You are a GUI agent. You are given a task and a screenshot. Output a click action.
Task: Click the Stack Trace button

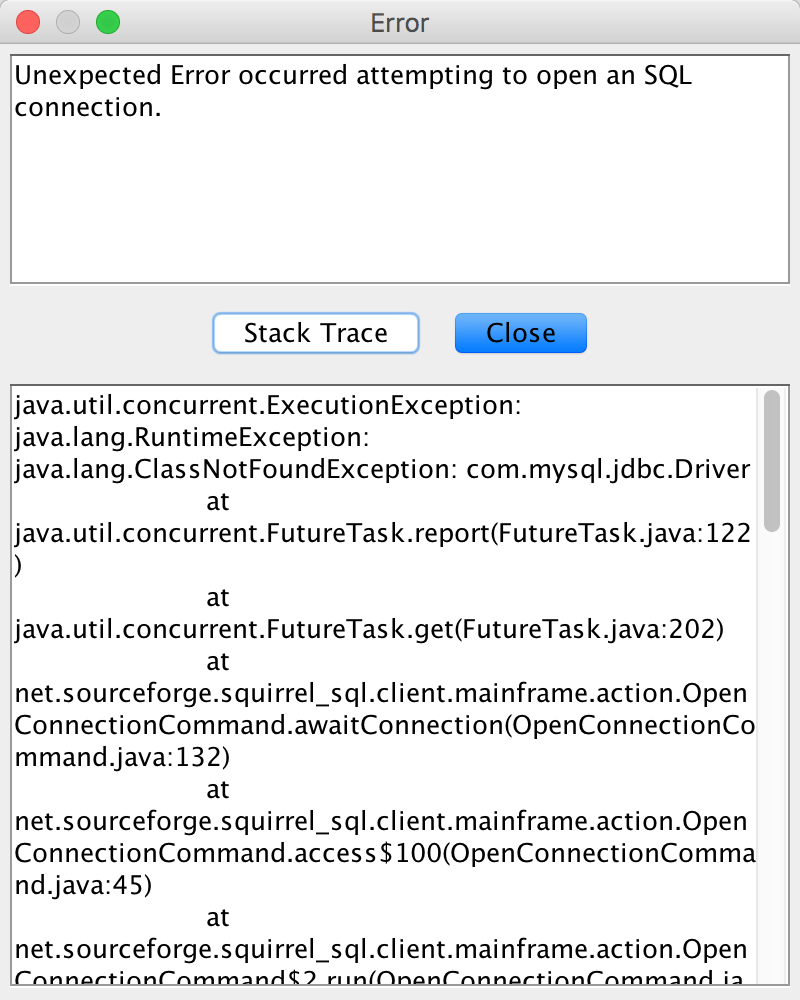click(315, 333)
